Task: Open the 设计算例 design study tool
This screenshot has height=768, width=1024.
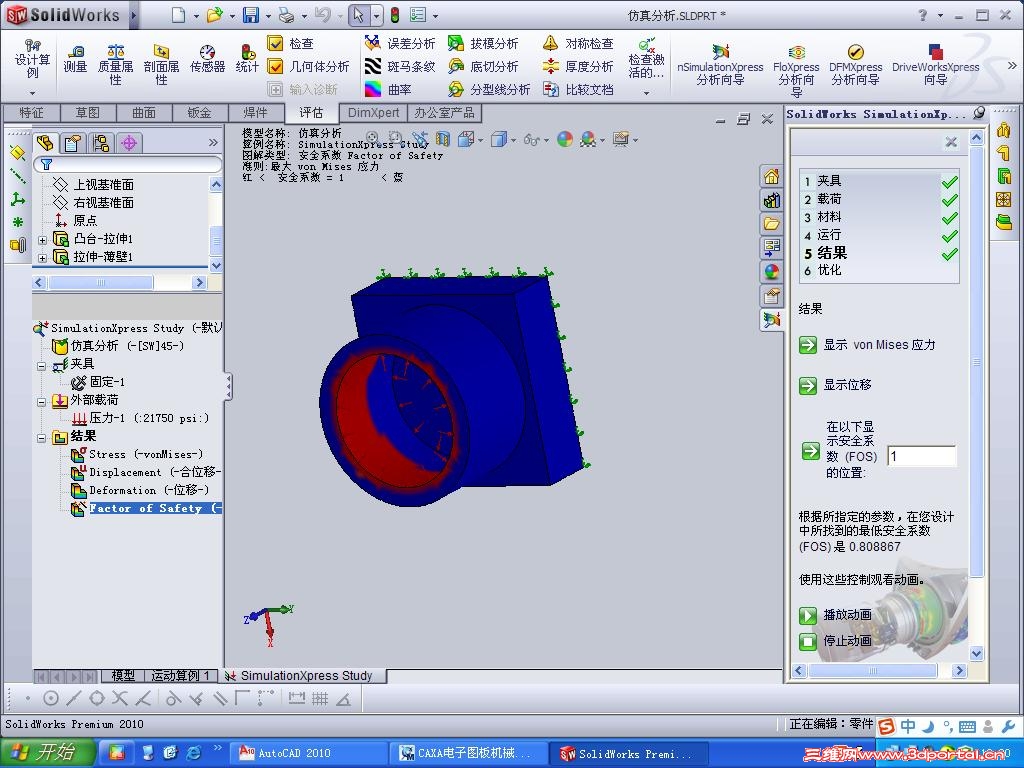Action: click(32, 60)
